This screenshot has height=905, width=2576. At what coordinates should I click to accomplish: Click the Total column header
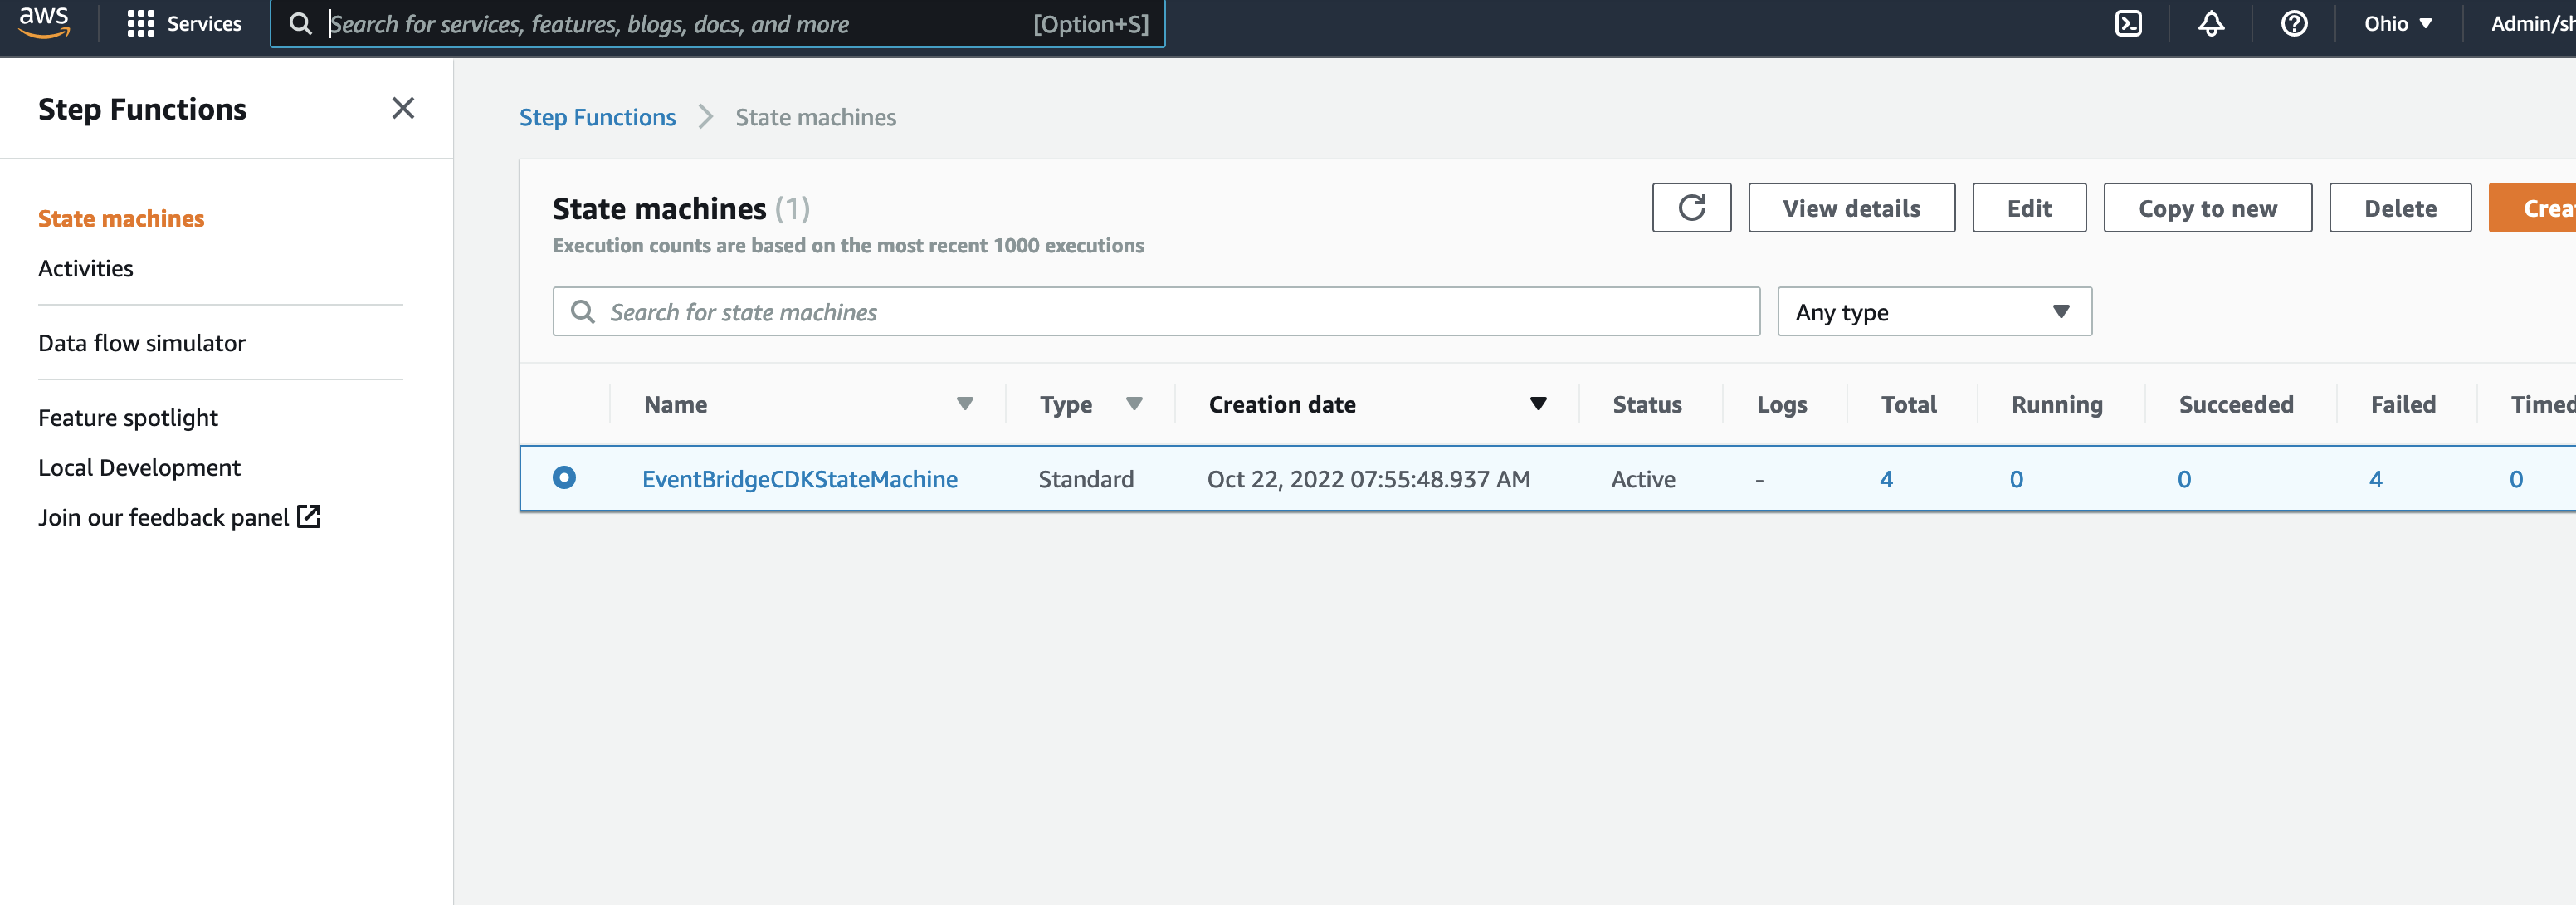[1908, 404]
